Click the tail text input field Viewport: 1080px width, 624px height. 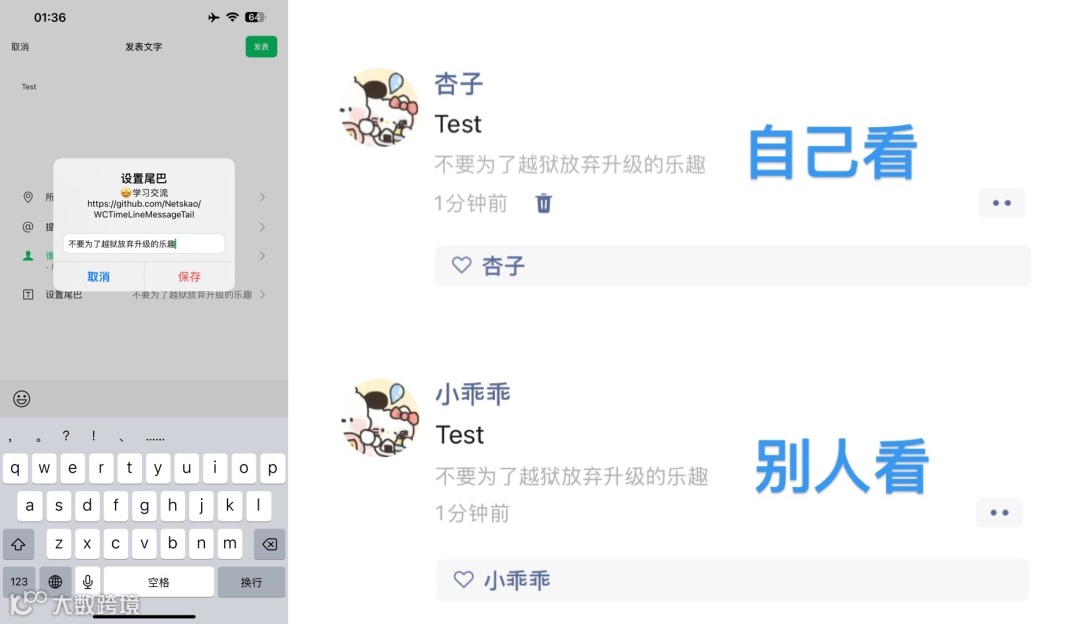[144, 244]
